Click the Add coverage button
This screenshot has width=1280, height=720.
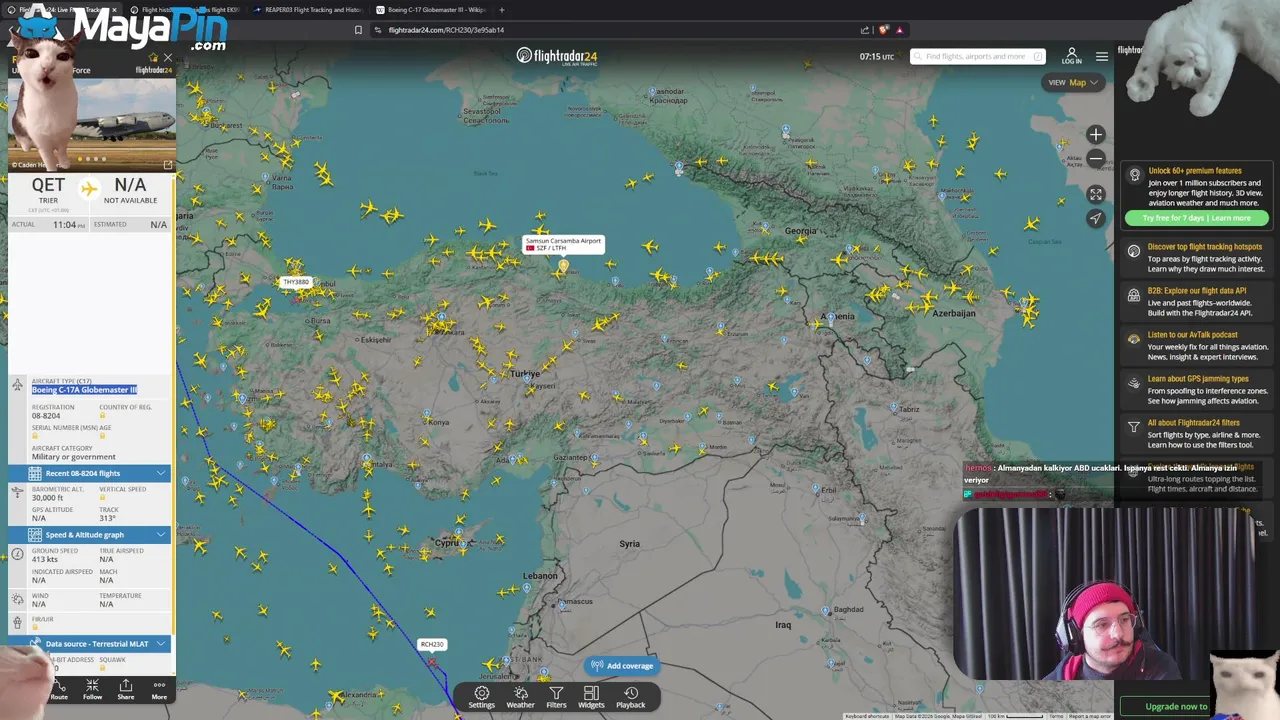click(x=622, y=666)
